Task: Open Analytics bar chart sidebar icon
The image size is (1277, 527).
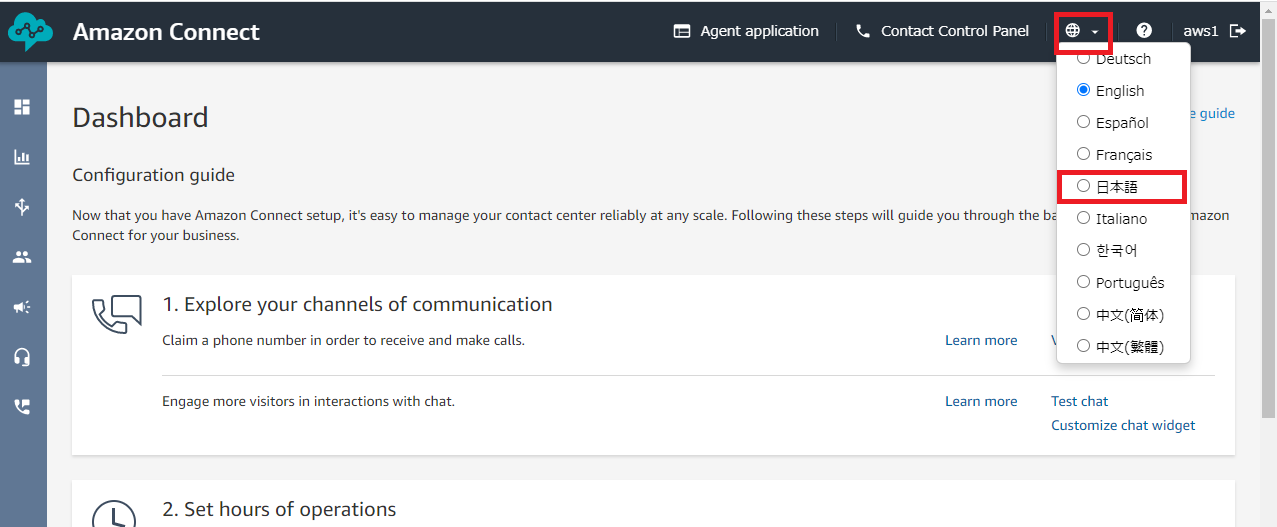Action: coord(22,157)
